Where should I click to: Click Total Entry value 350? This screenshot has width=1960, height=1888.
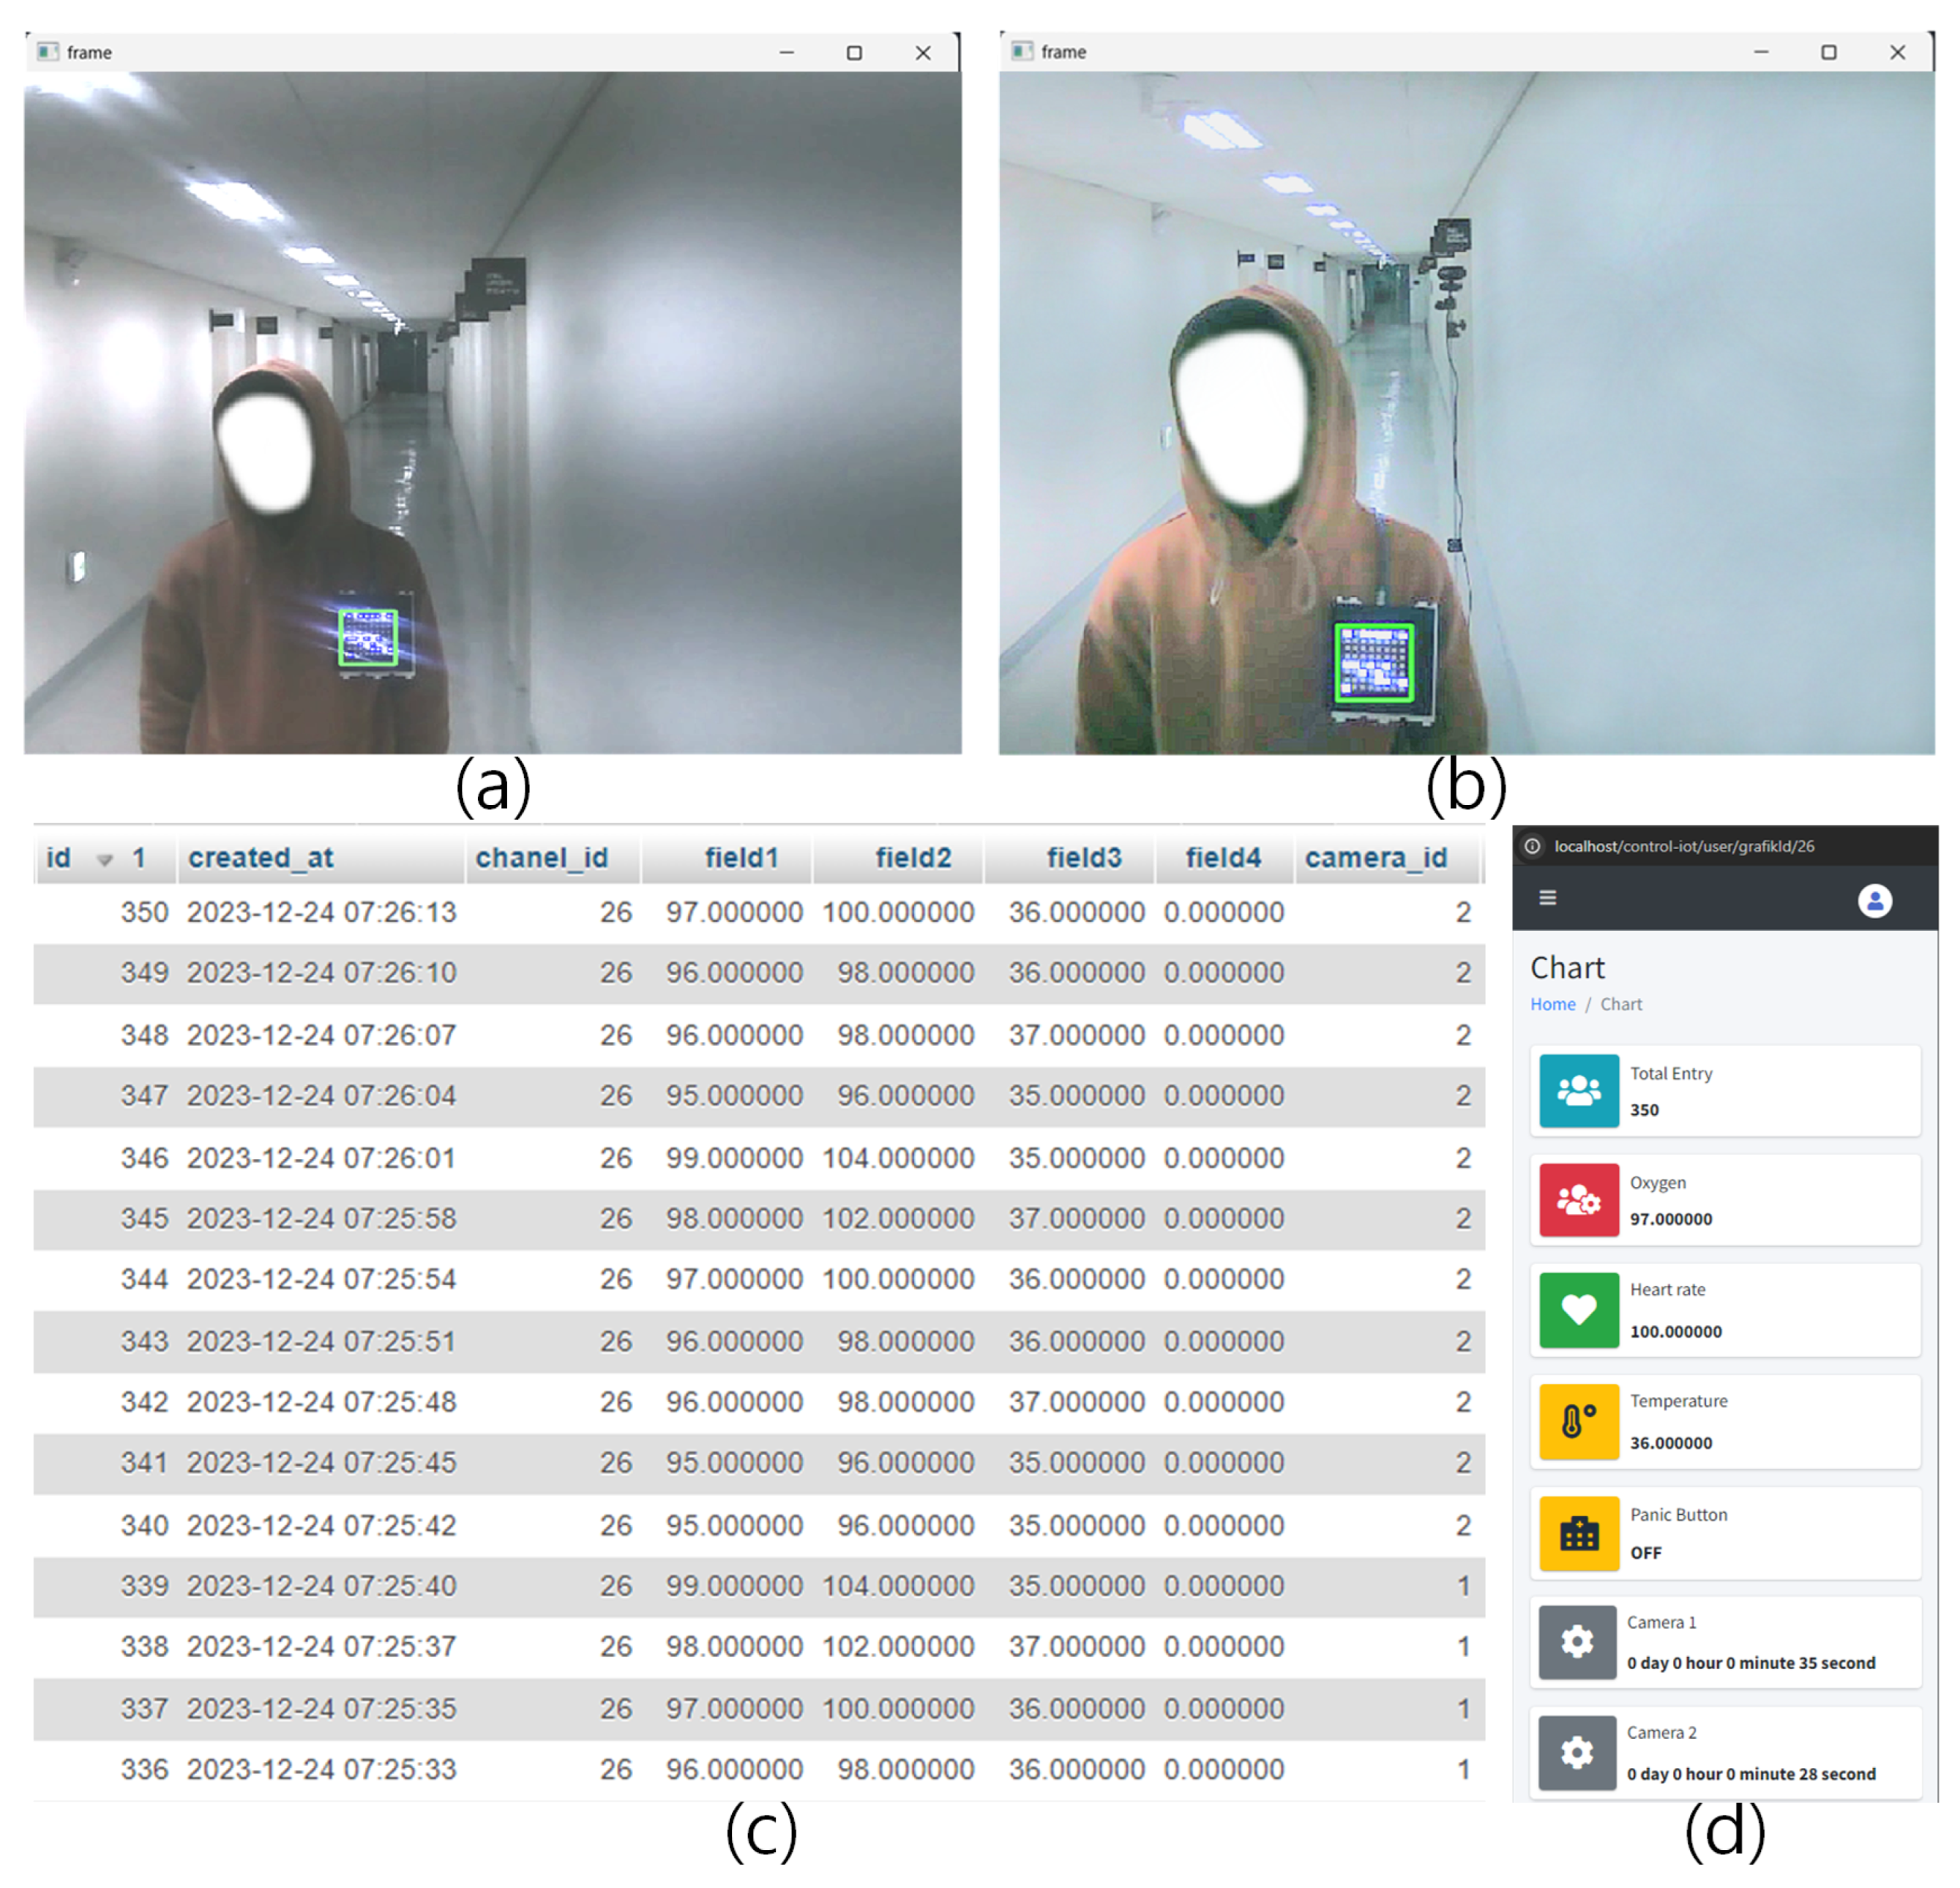pyautogui.click(x=1644, y=1109)
